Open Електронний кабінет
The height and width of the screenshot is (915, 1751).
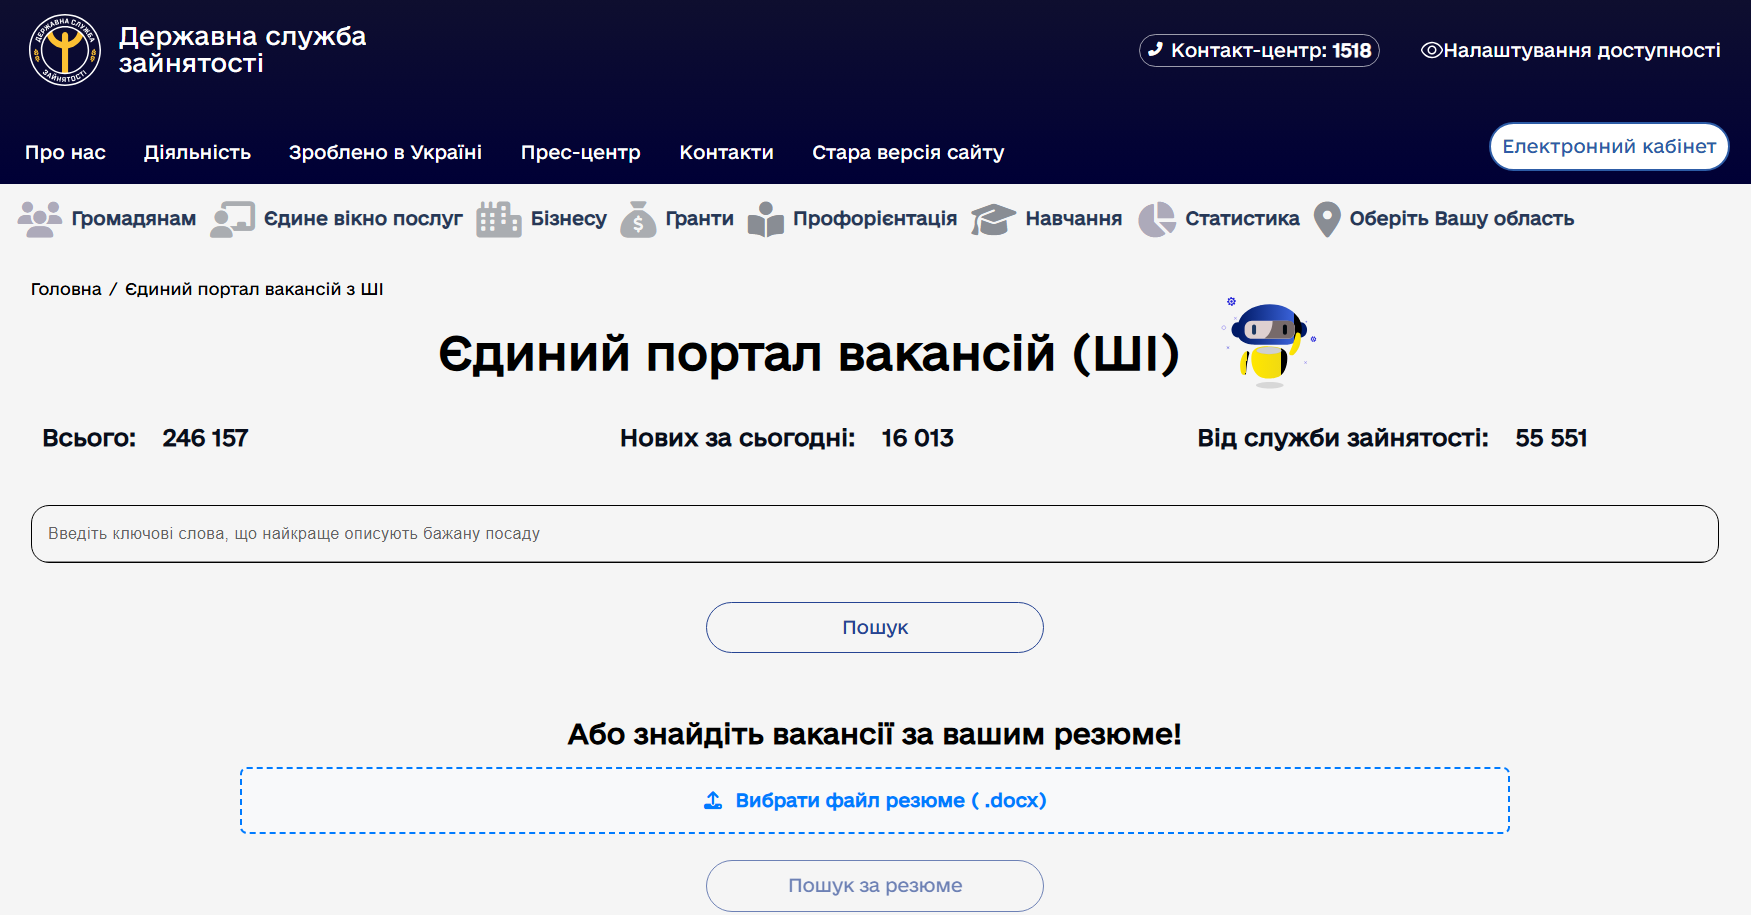click(1608, 146)
